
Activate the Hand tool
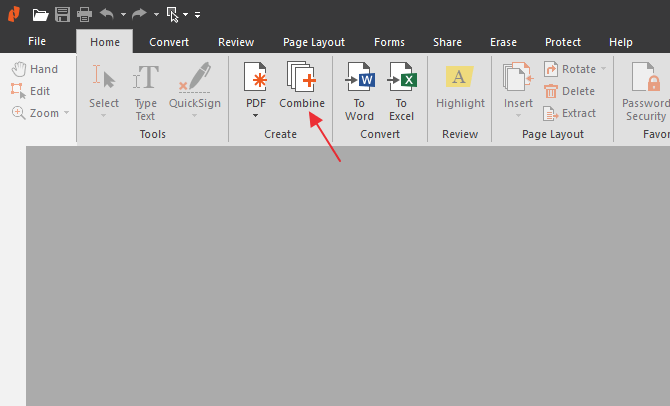(35, 69)
